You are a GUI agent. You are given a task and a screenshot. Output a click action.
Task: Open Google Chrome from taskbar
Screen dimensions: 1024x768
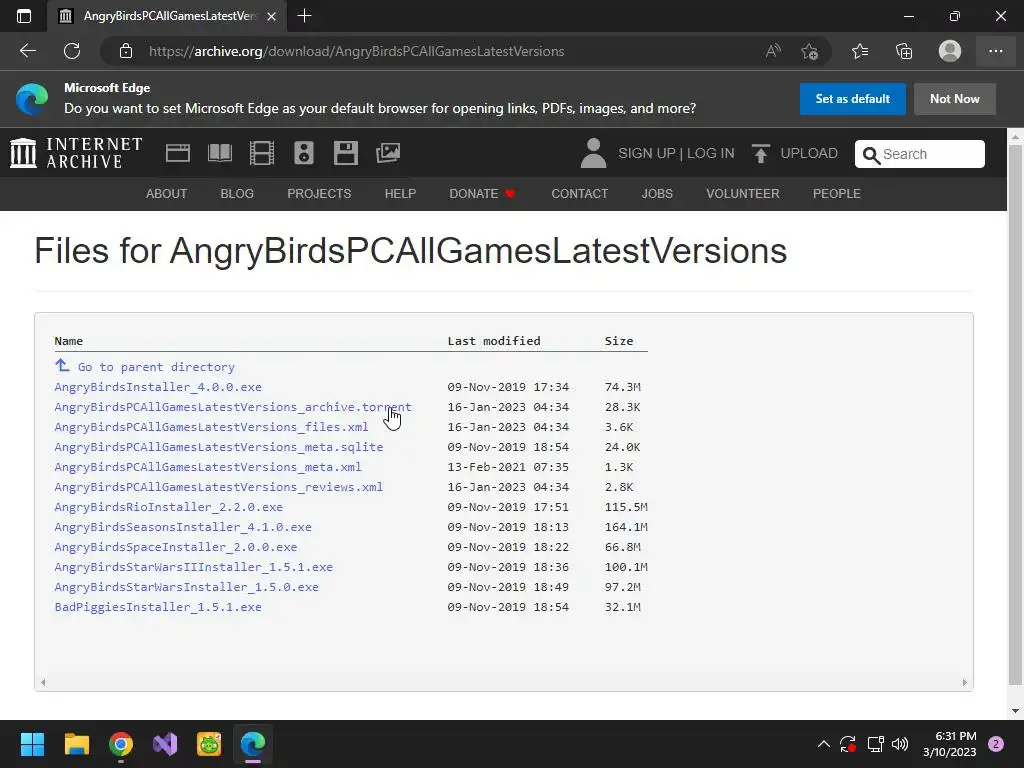pyautogui.click(x=121, y=744)
